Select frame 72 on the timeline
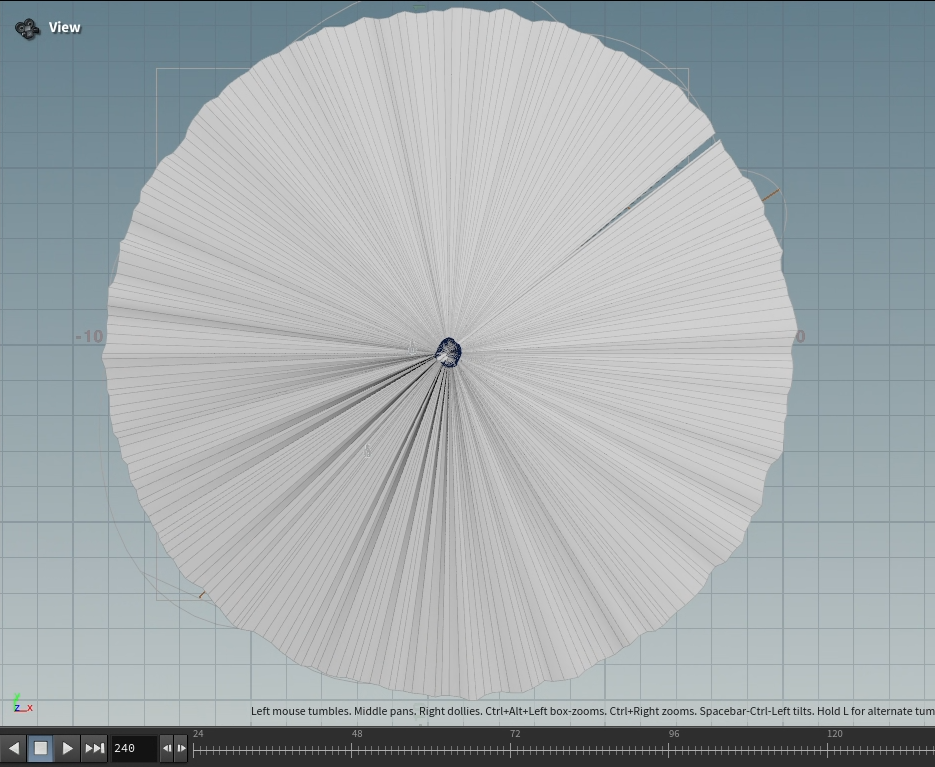 point(515,749)
